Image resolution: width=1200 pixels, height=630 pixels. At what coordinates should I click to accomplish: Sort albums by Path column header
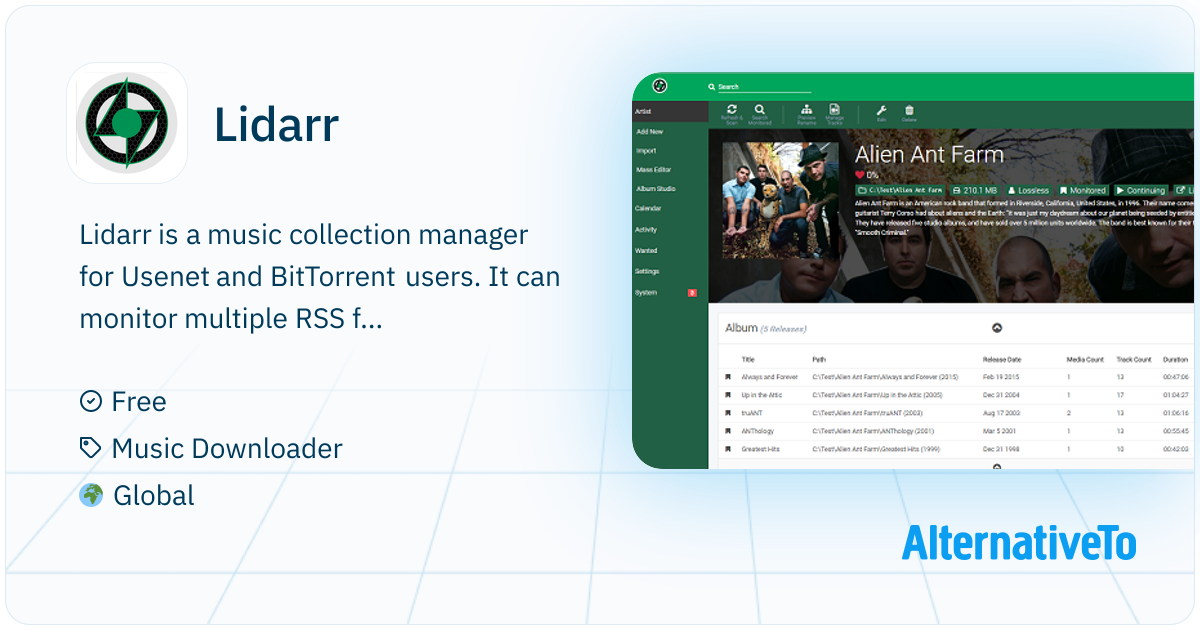point(819,359)
